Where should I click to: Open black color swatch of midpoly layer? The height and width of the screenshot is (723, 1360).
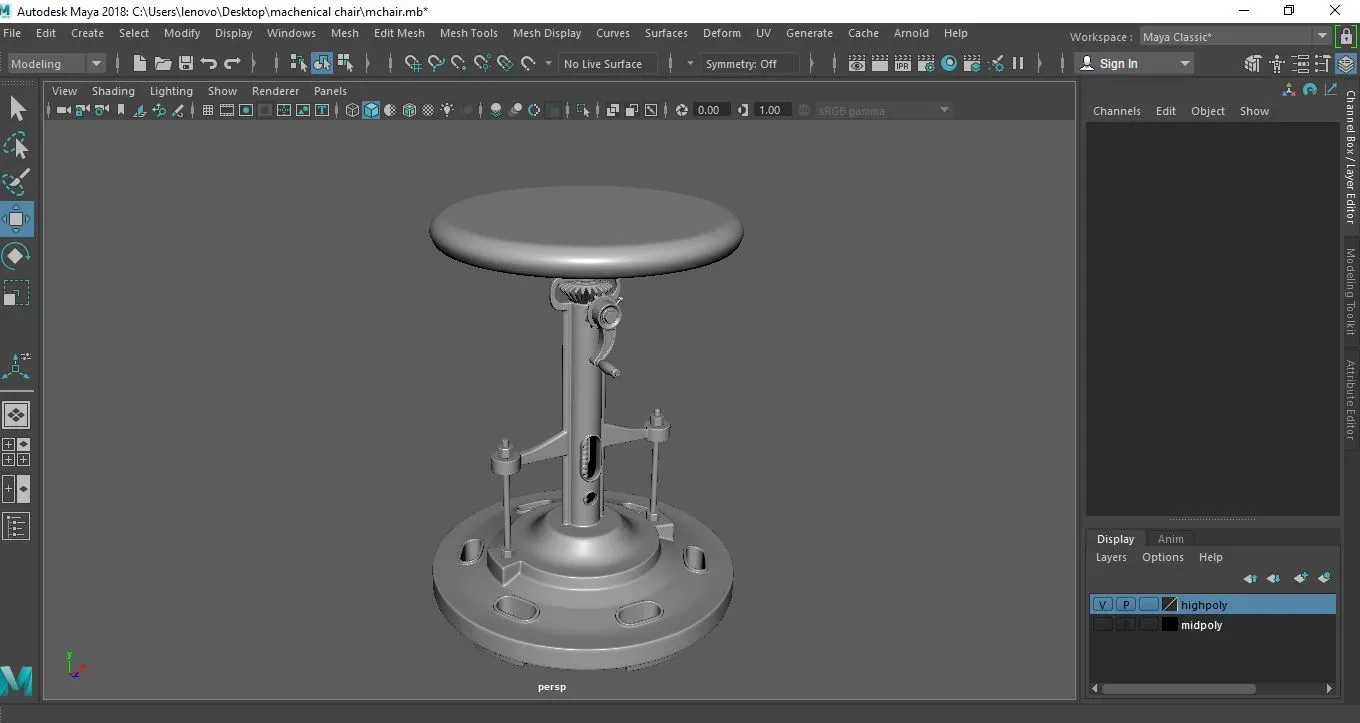coord(1169,625)
